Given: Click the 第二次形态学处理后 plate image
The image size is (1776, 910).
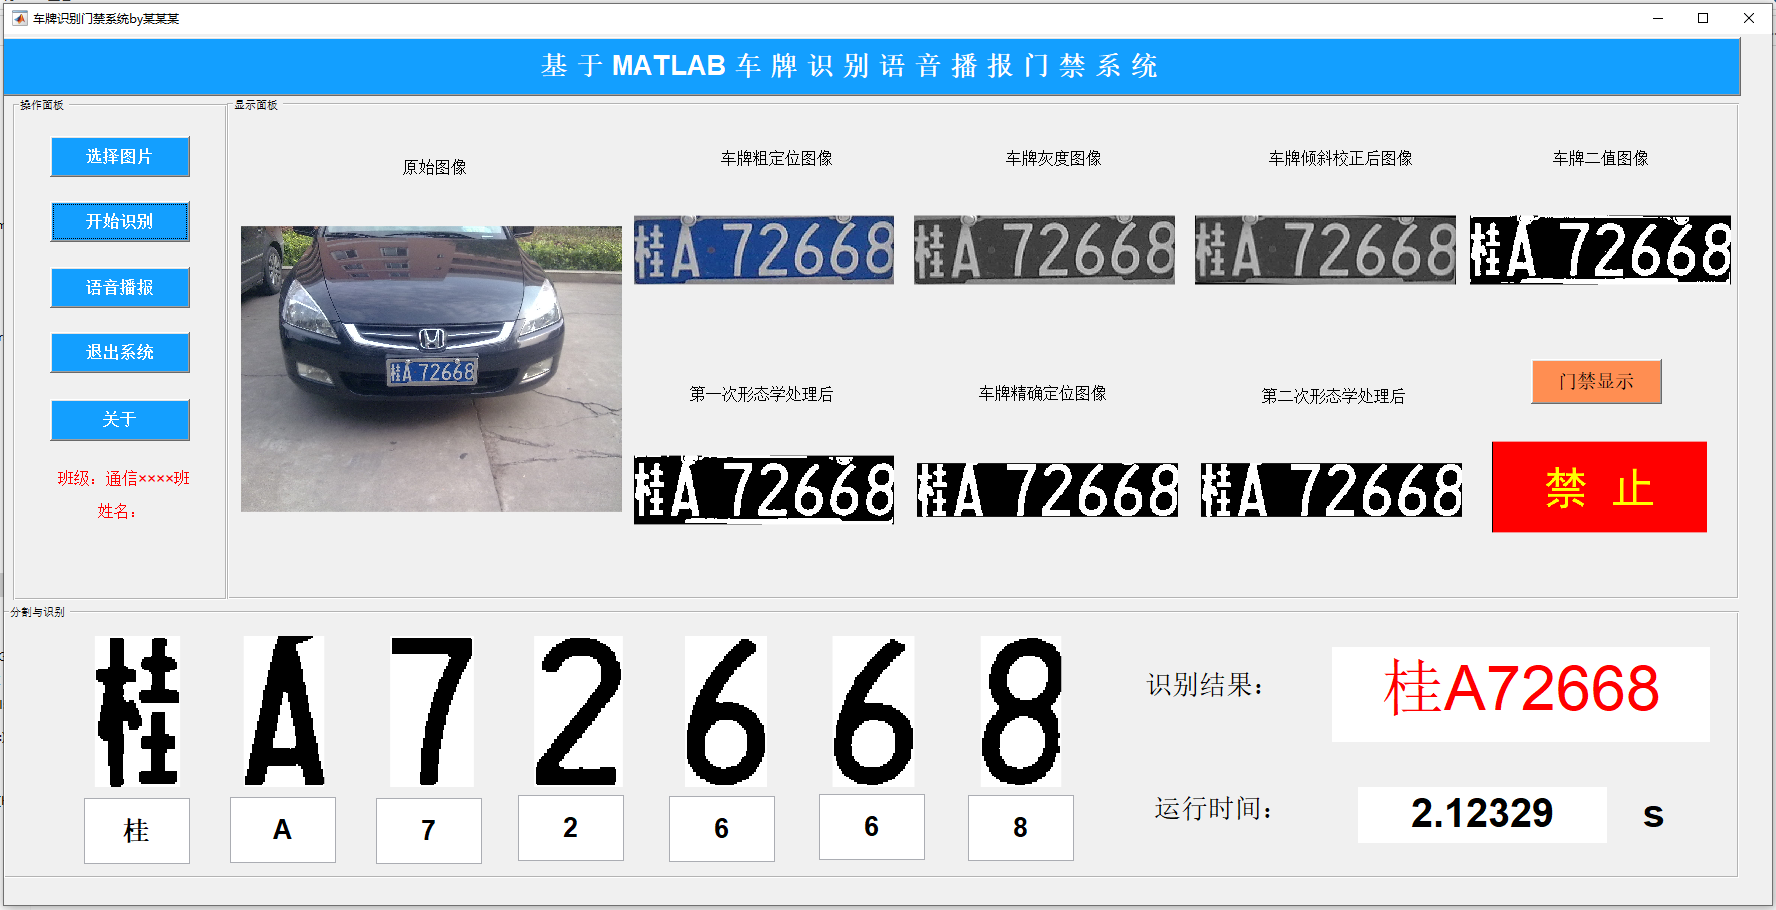Looking at the screenshot, I should point(1331,490).
